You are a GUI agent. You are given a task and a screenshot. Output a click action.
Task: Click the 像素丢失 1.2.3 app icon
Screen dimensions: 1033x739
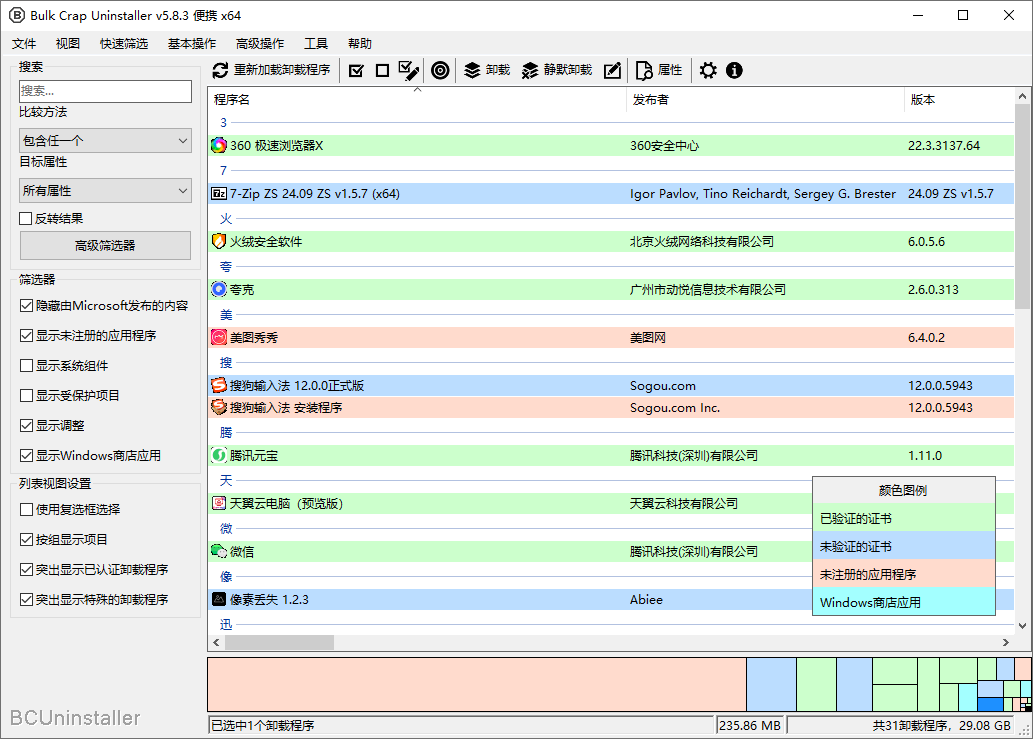tap(219, 599)
